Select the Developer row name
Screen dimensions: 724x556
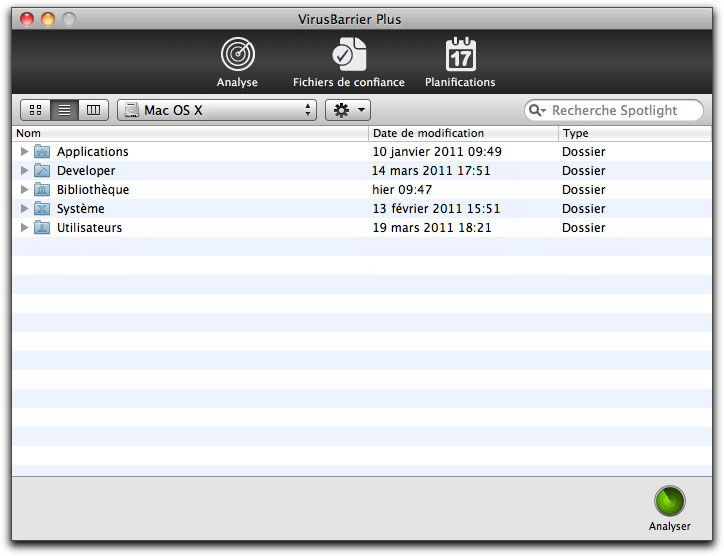[86, 171]
